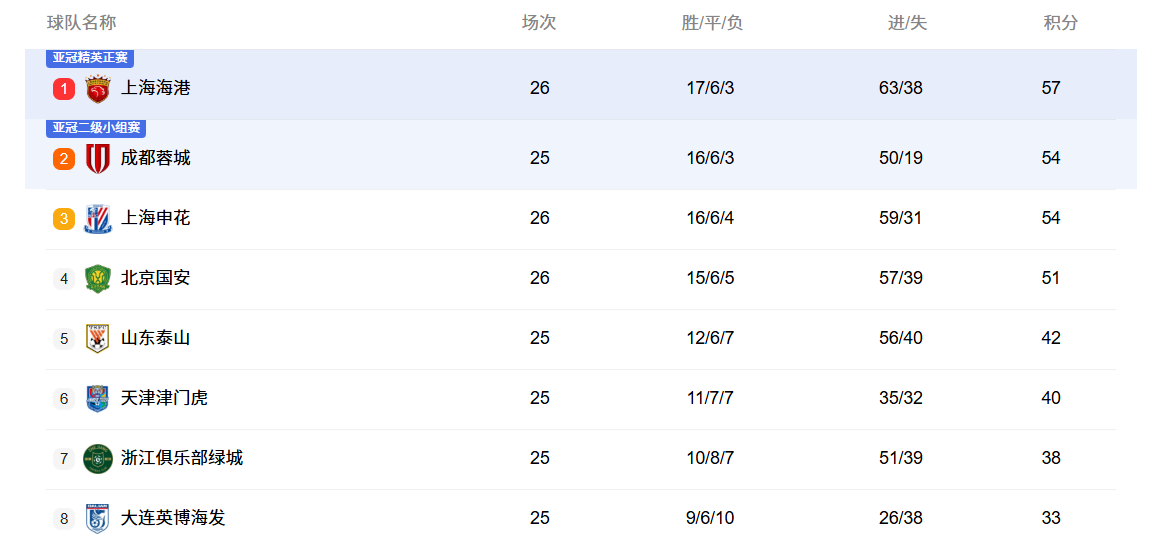Click the yellow rank 3 badge
Image resolution: width=1164 pixels, height=549 pixels.
[64, 219]
